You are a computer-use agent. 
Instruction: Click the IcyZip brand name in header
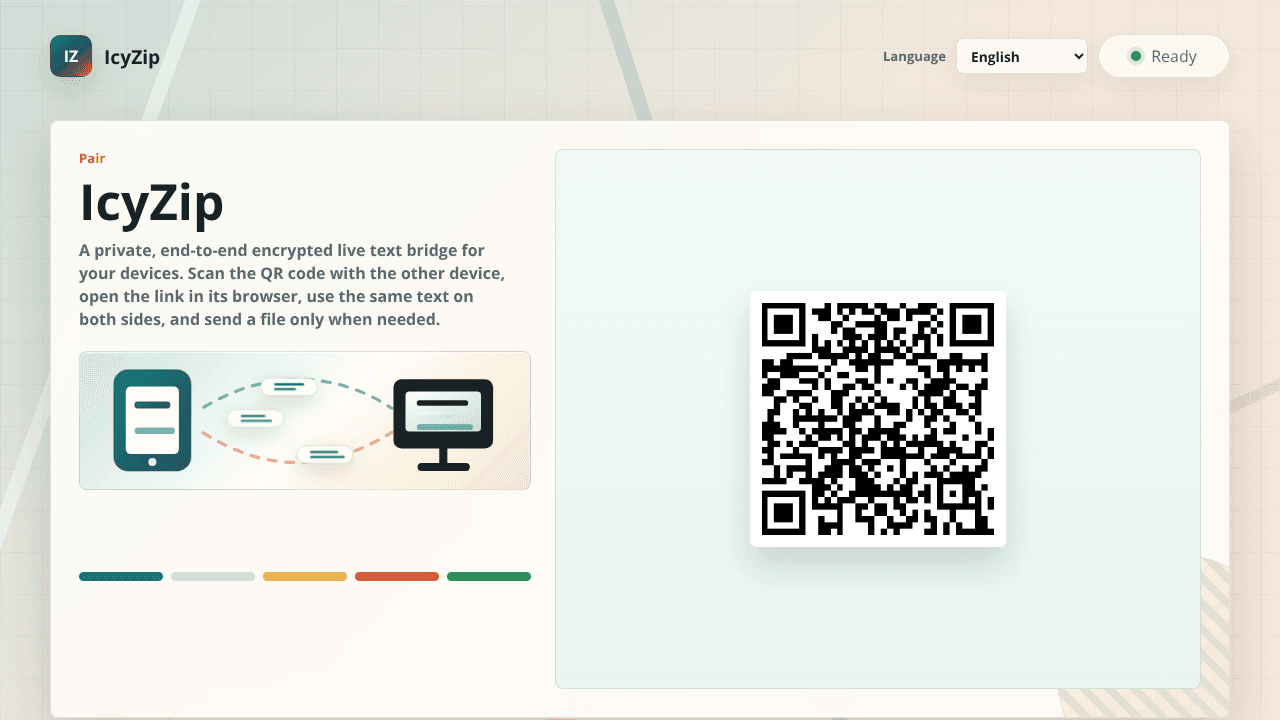tap(132, 57)
